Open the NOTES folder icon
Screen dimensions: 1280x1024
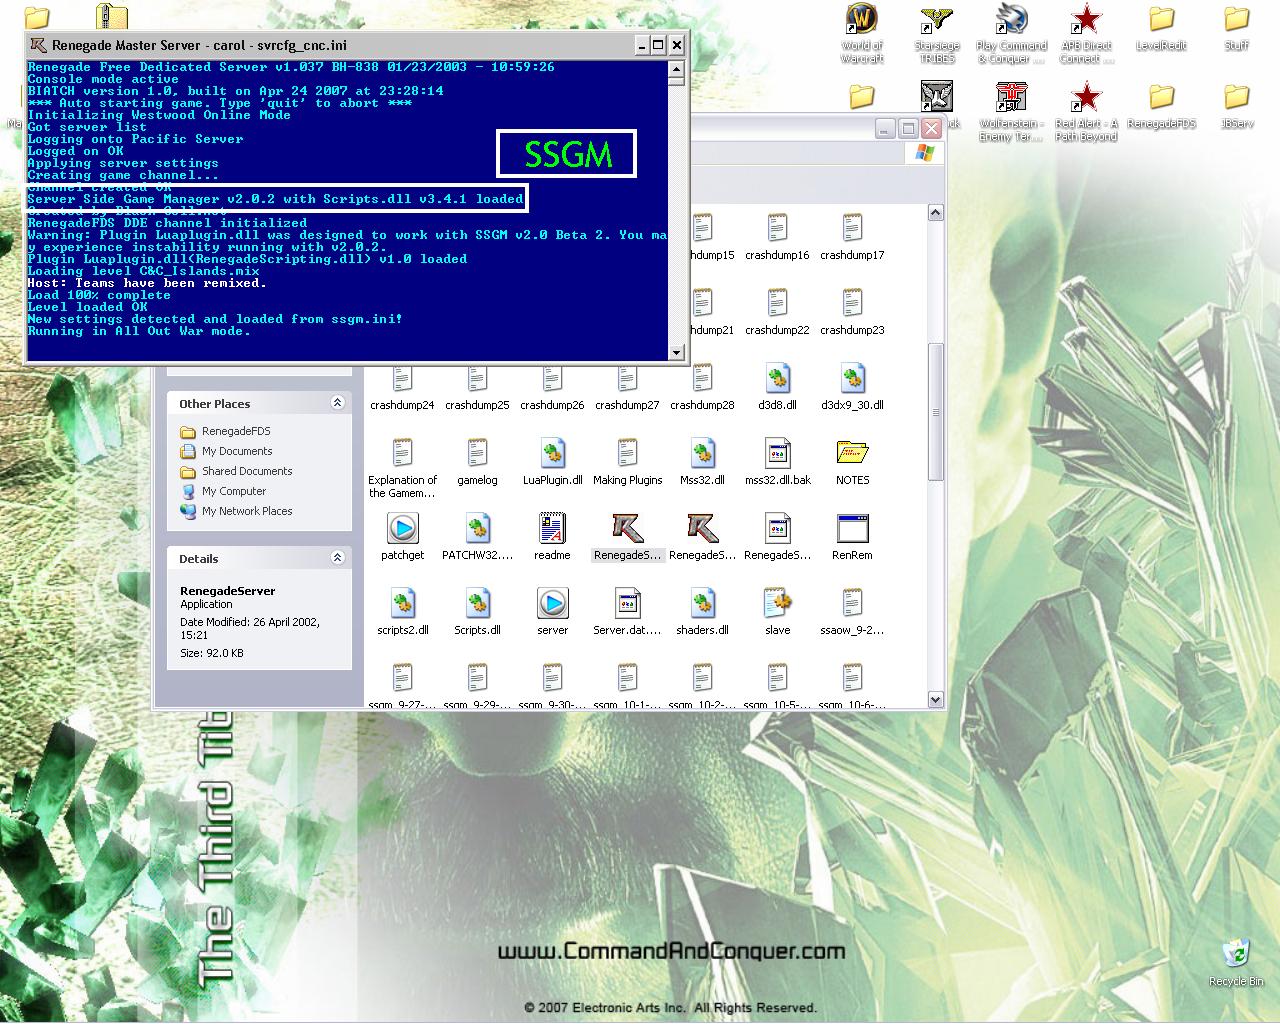coord(852,453)
